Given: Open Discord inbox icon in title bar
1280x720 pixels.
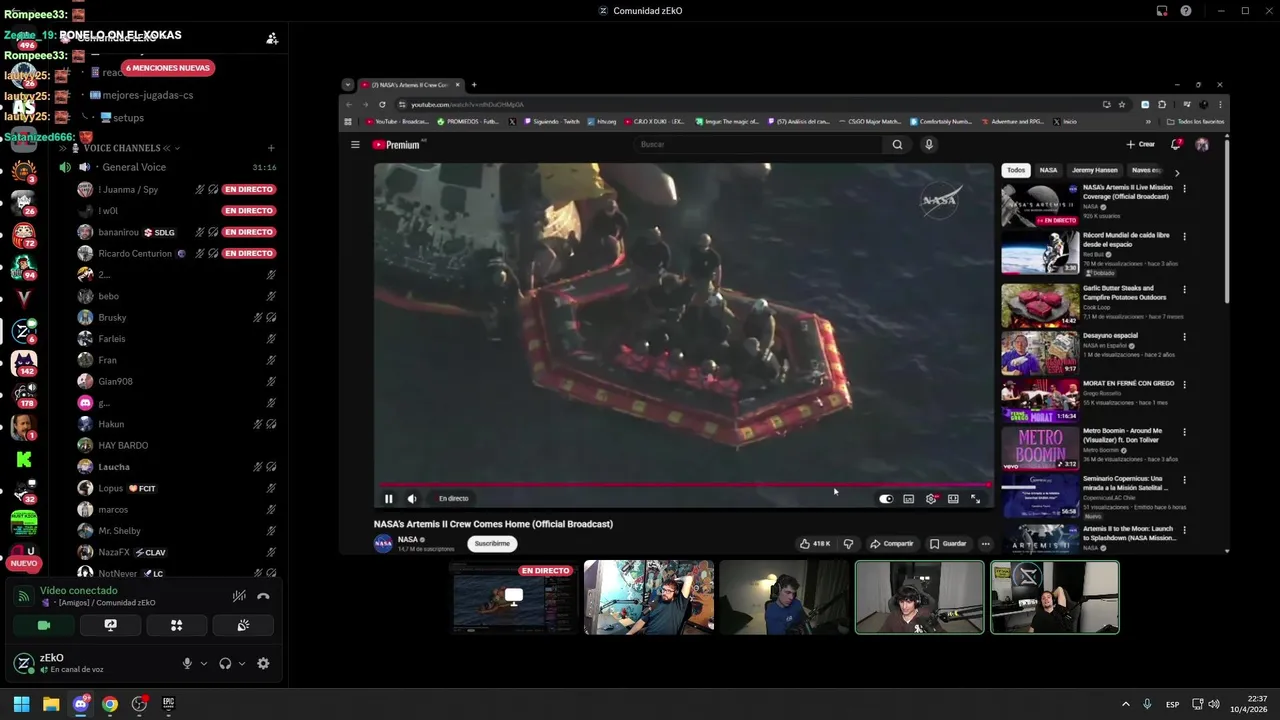Looking at the screenshot, I should click(x=1162, y=11).
